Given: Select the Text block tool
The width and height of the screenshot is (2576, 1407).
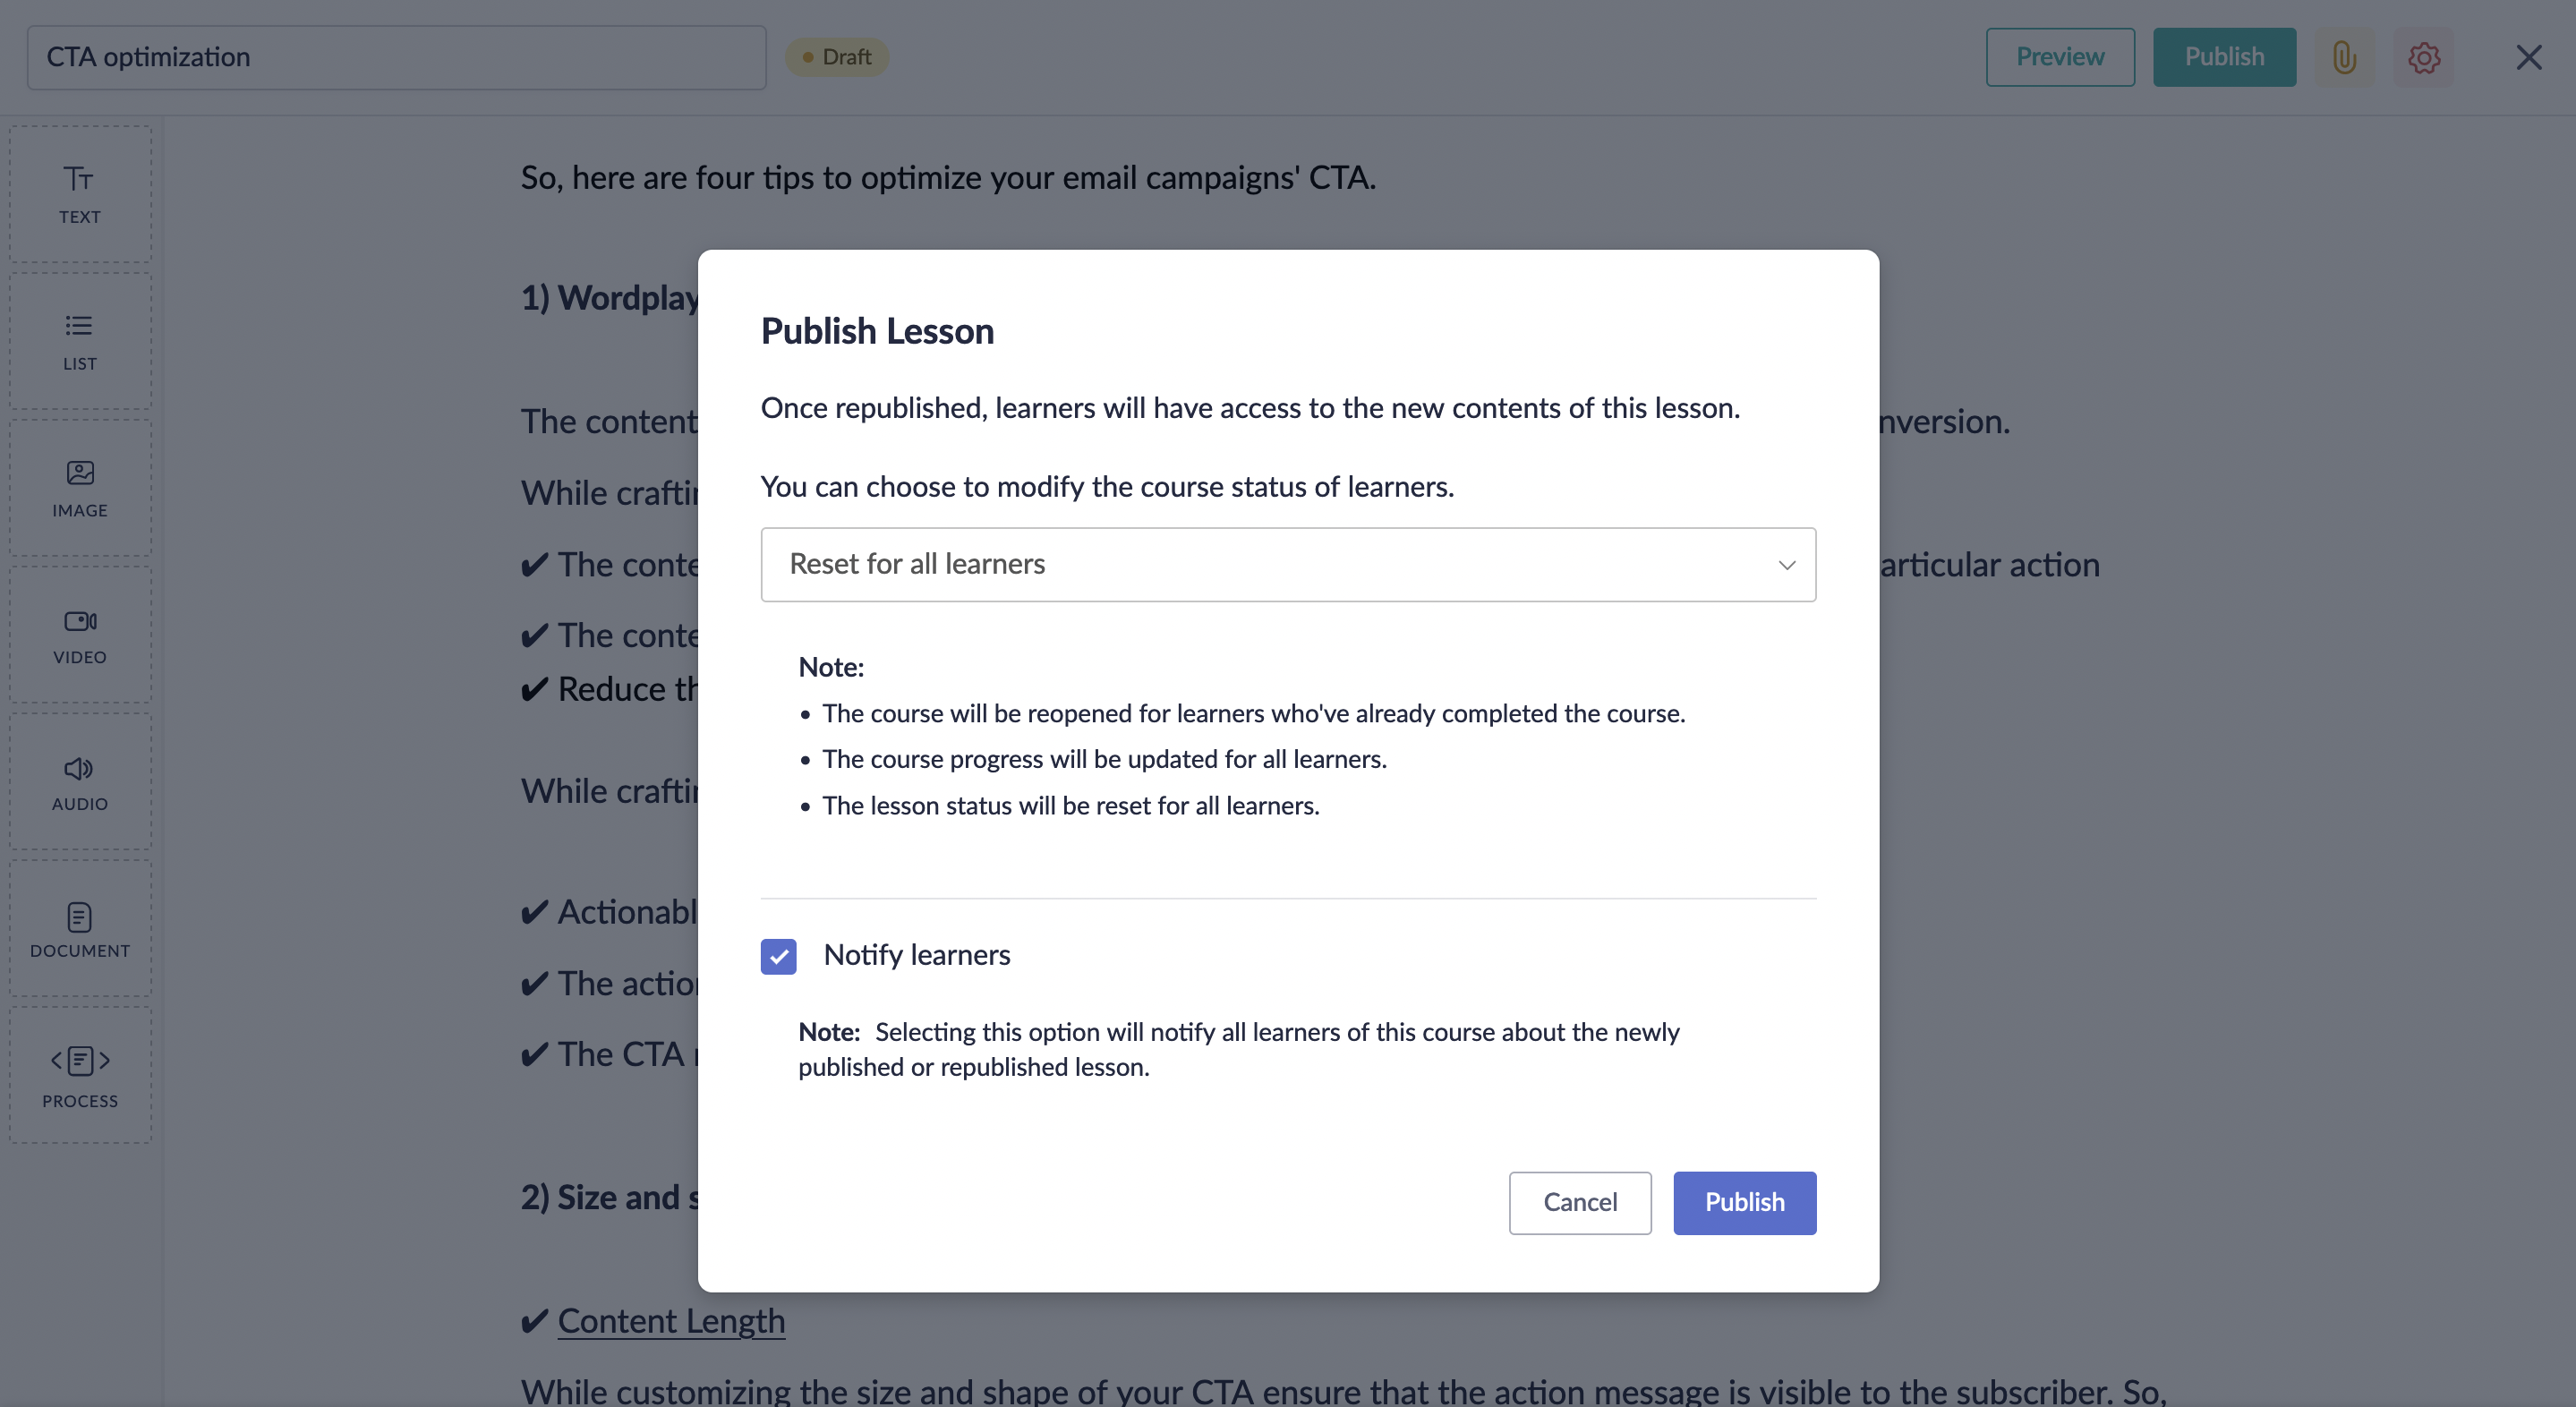Looking at the screenshot, I should [x=80, y=194].
